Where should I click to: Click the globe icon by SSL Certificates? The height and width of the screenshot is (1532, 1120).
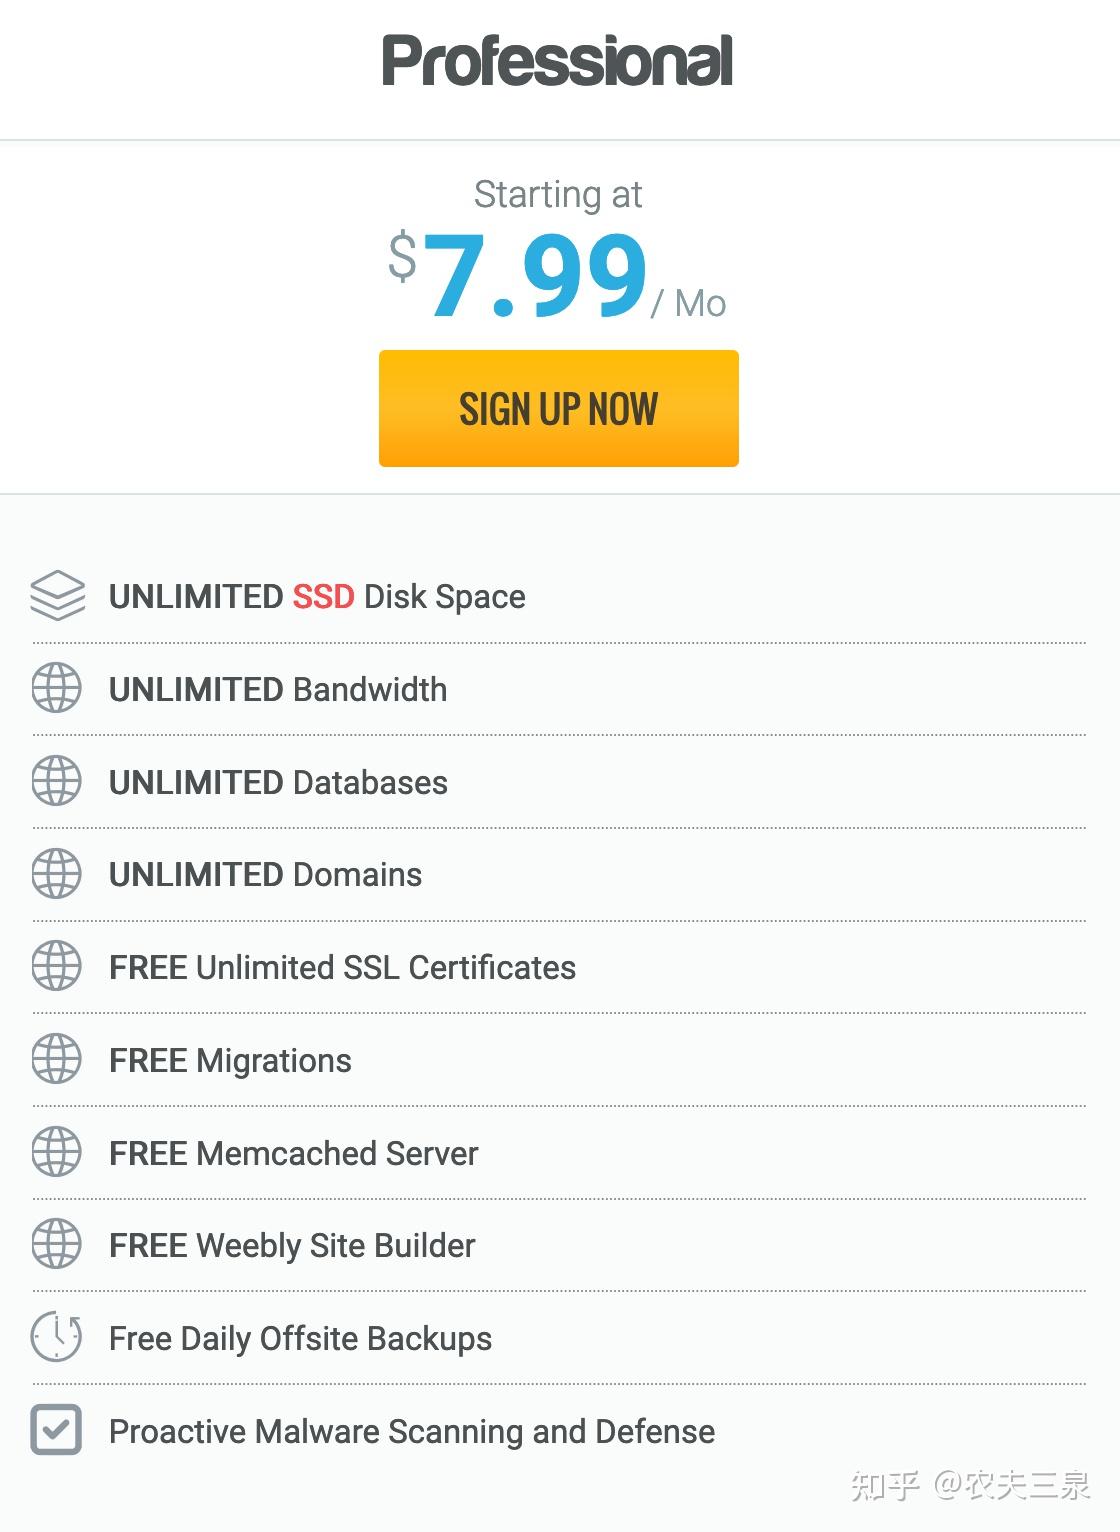57,966
